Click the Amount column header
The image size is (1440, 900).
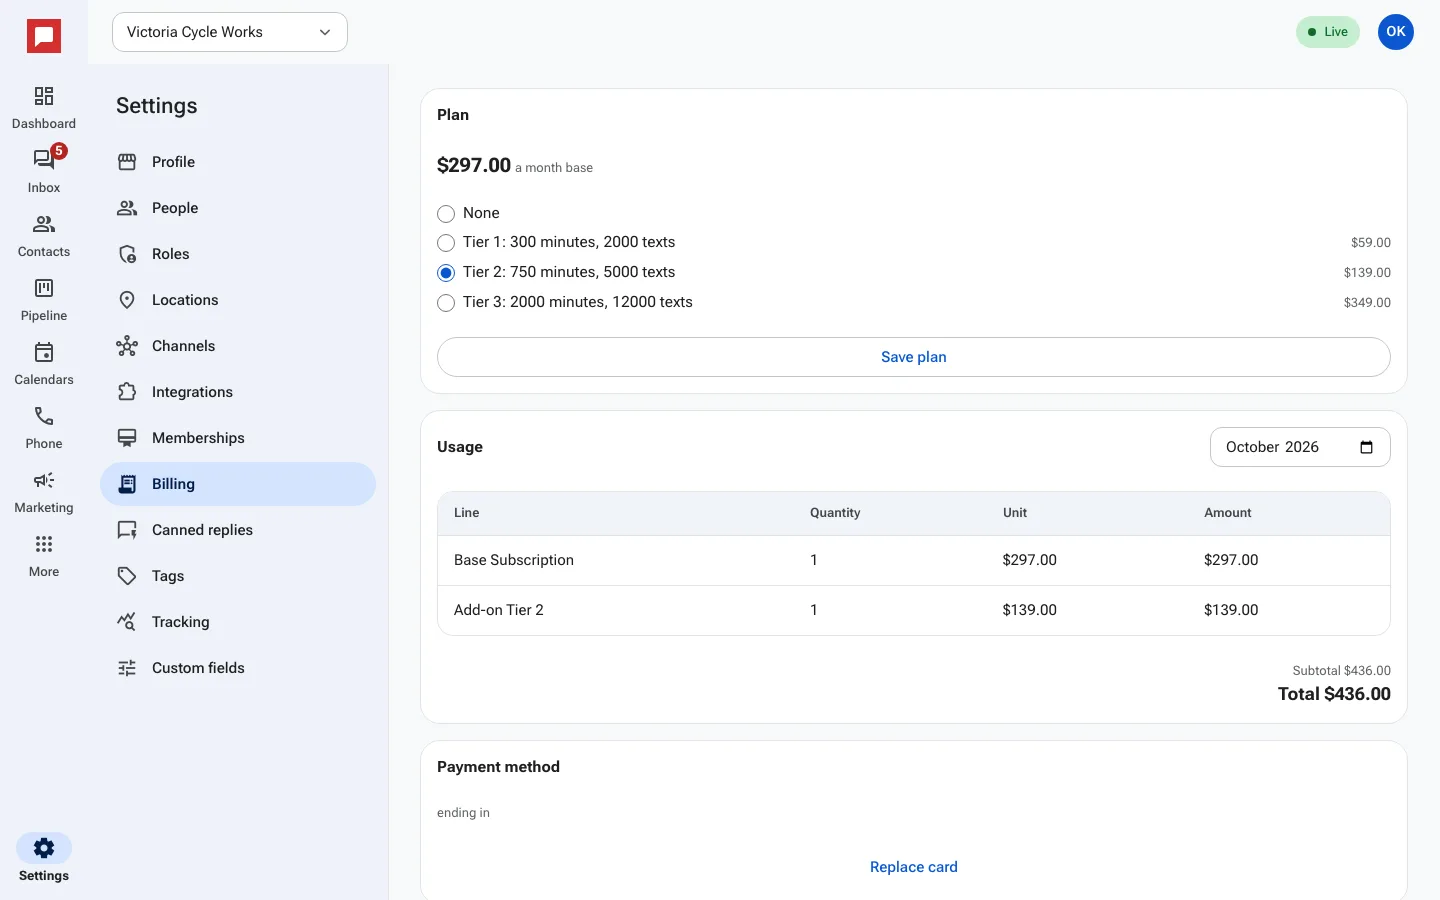tap(1228, 513)
